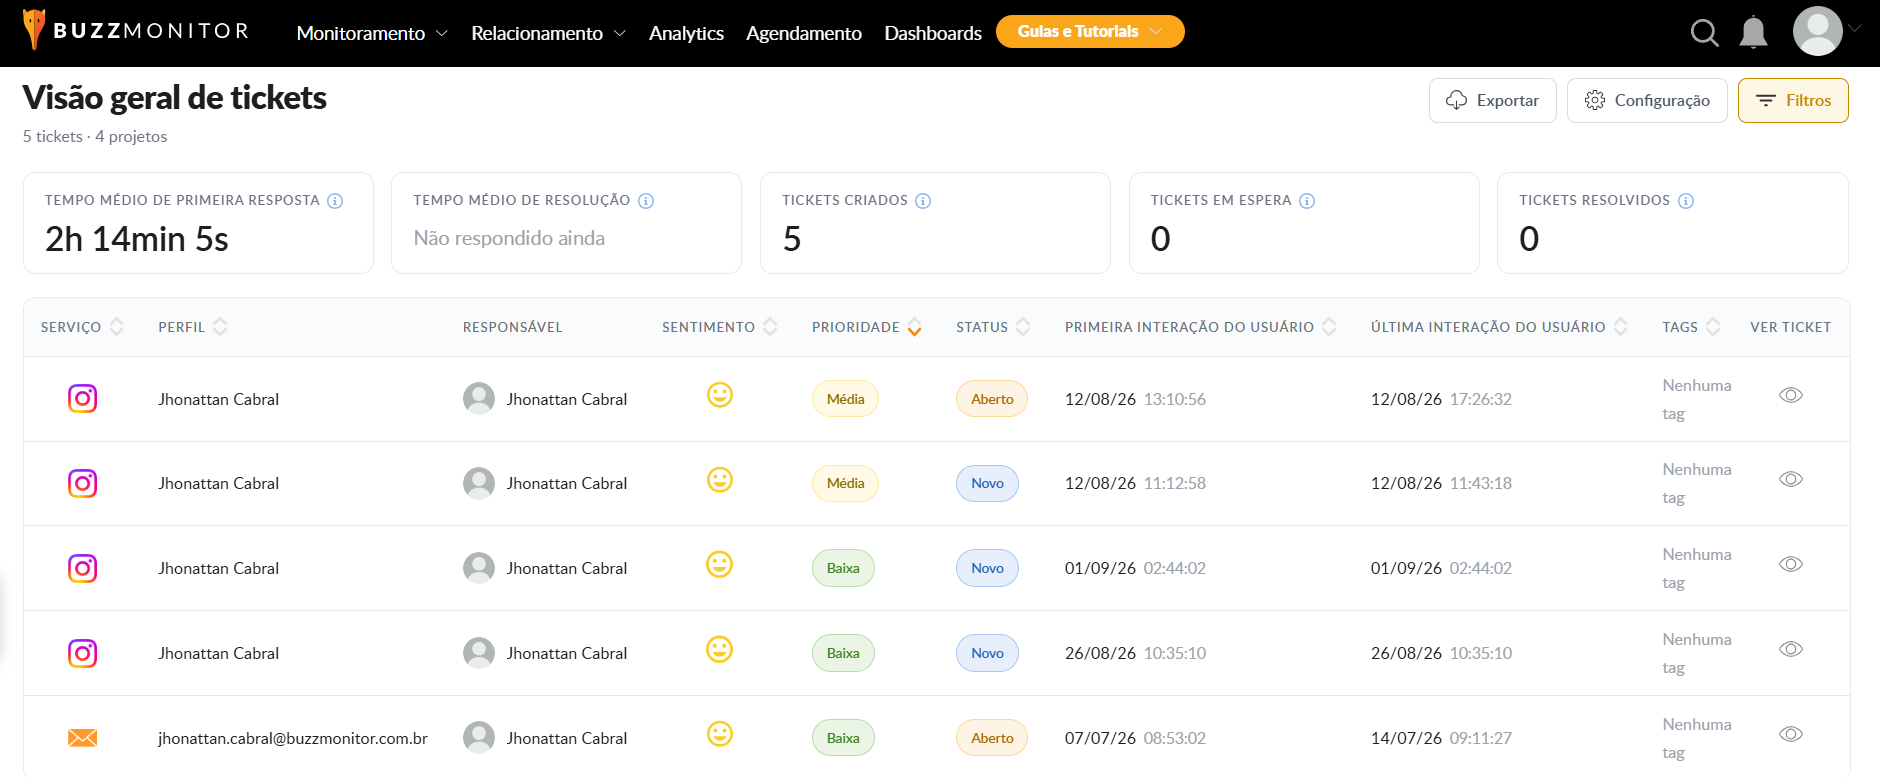Click sentiment smiley in the 13:10:56 row
The height and width of the screenshot is (777, 1880).
pyautogui.click(x=720, y=395)
